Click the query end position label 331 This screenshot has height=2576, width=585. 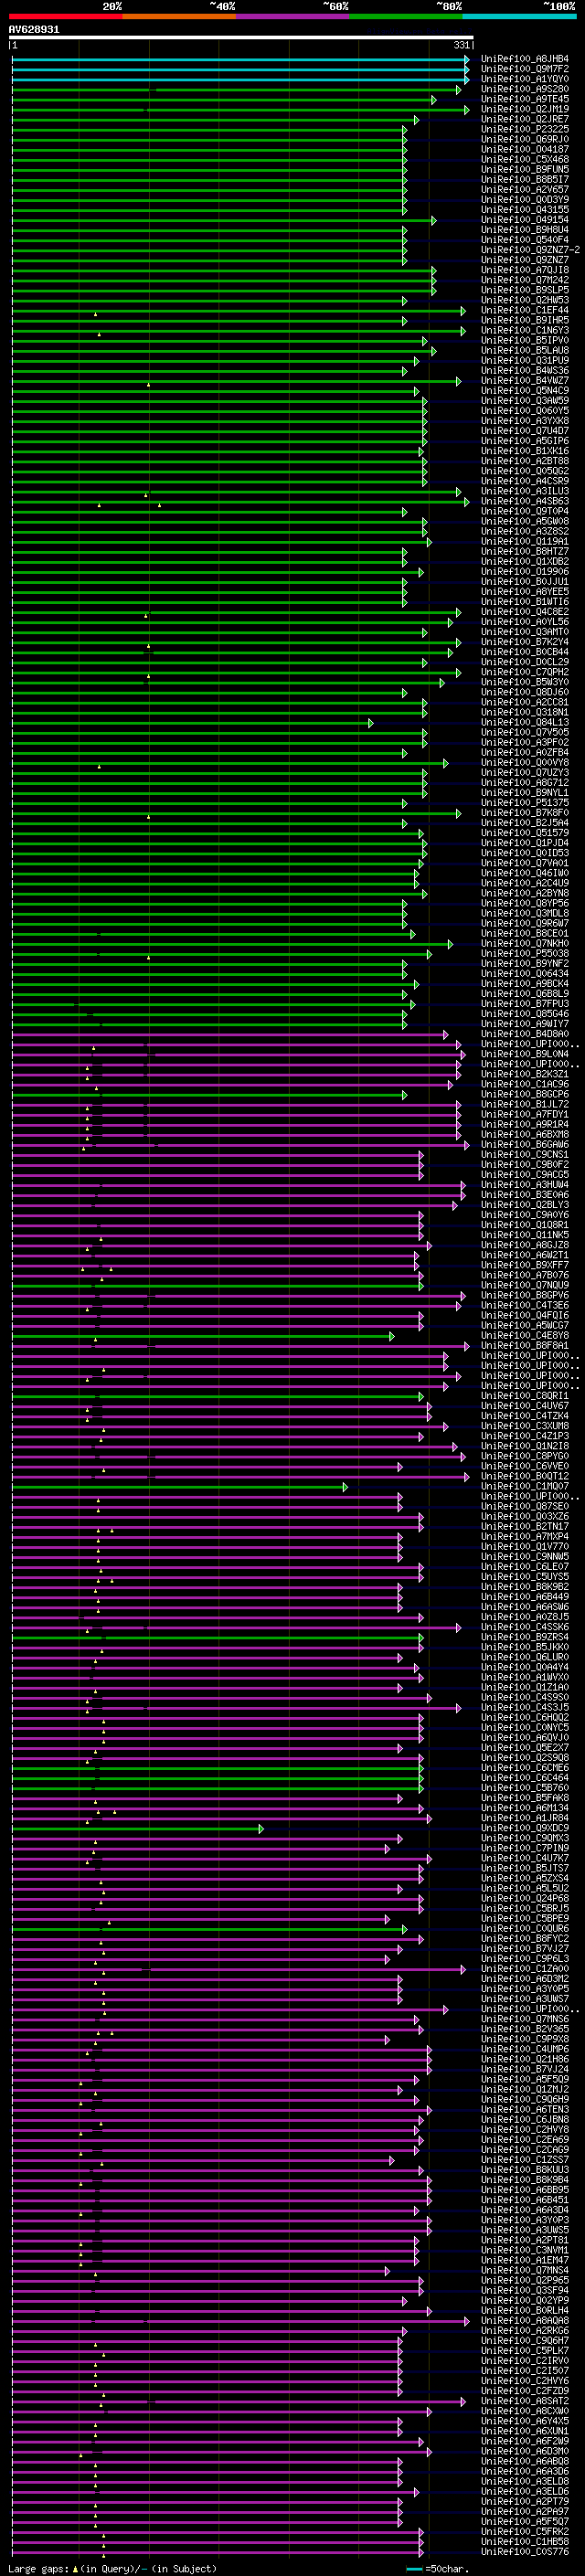[461, 45]
